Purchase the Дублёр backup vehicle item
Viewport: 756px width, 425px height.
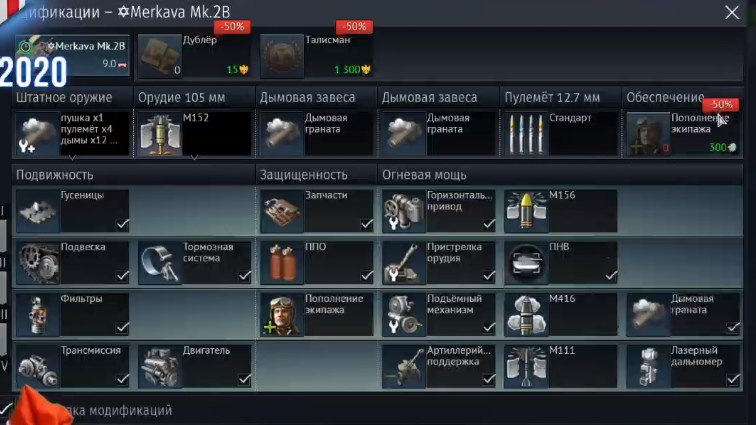coord(194,56)
